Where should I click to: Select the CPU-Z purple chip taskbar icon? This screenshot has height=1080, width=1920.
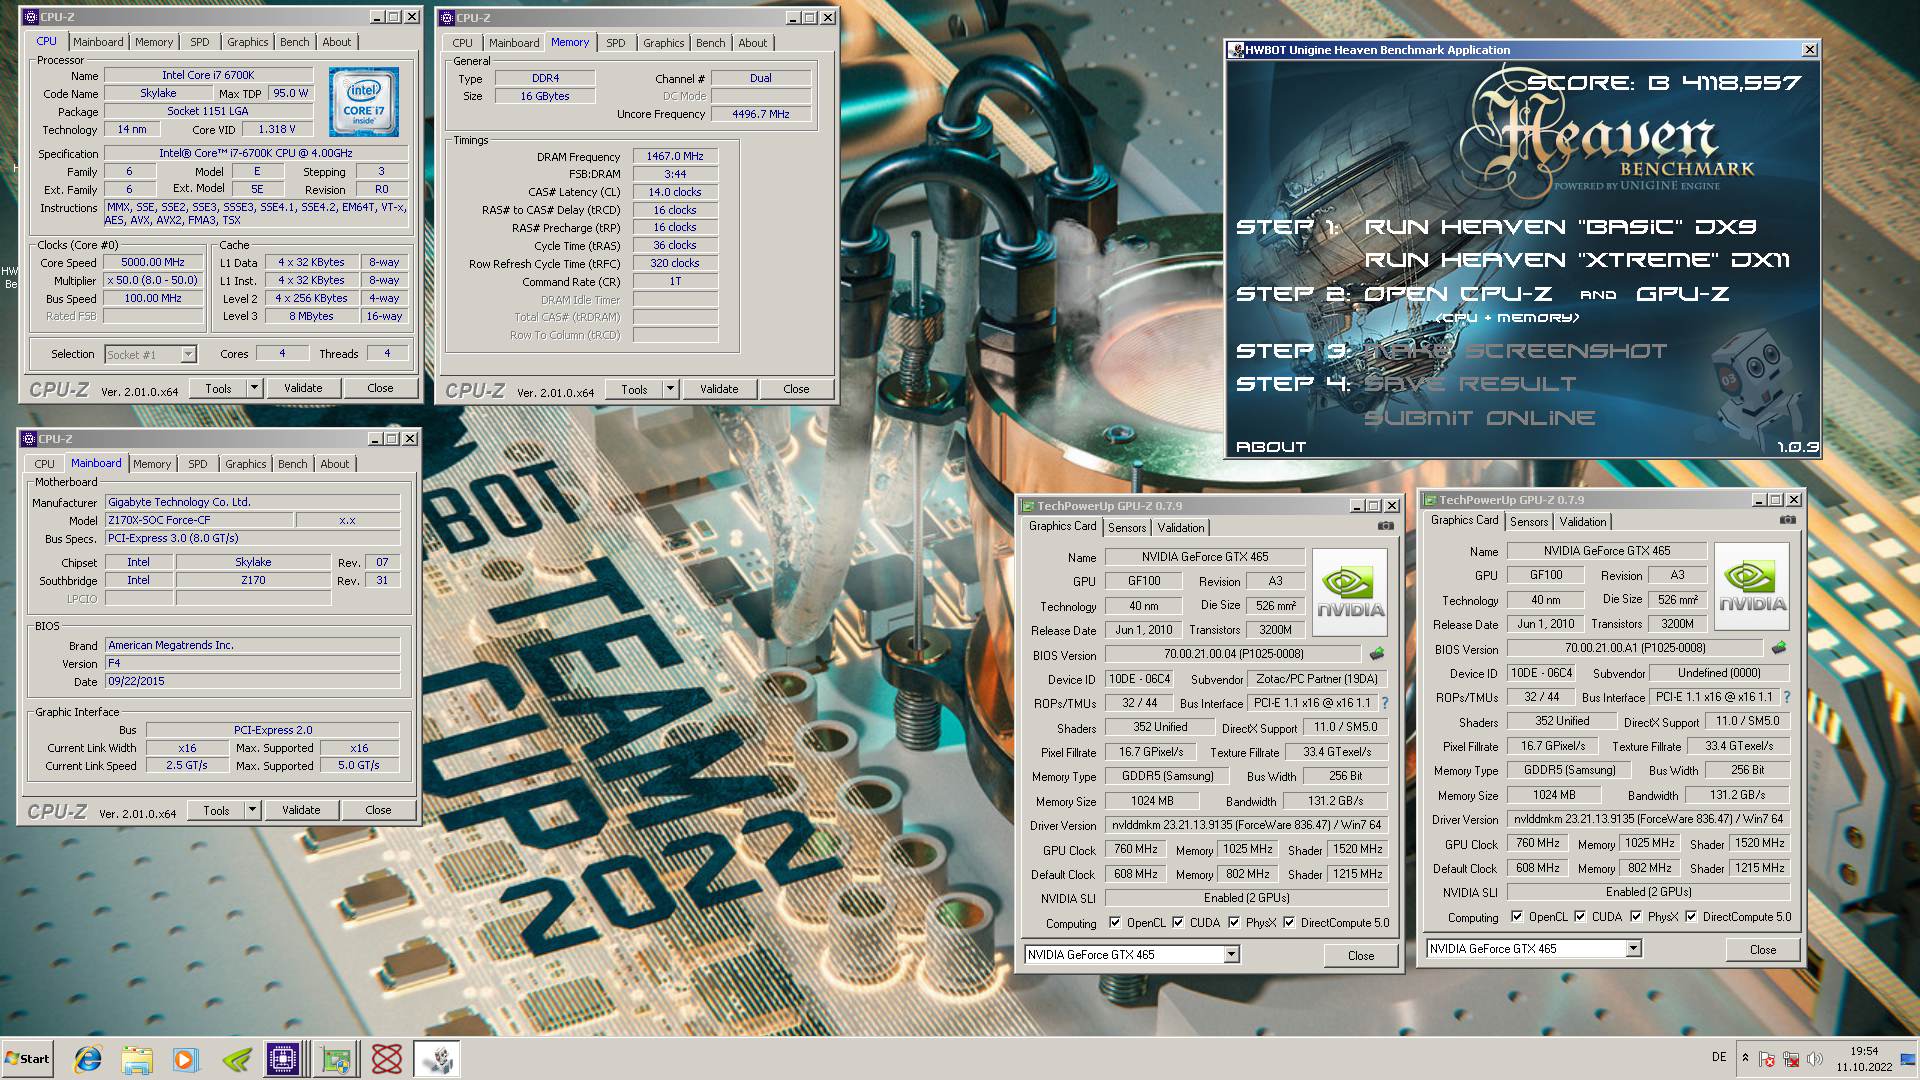pos(283,1059)
